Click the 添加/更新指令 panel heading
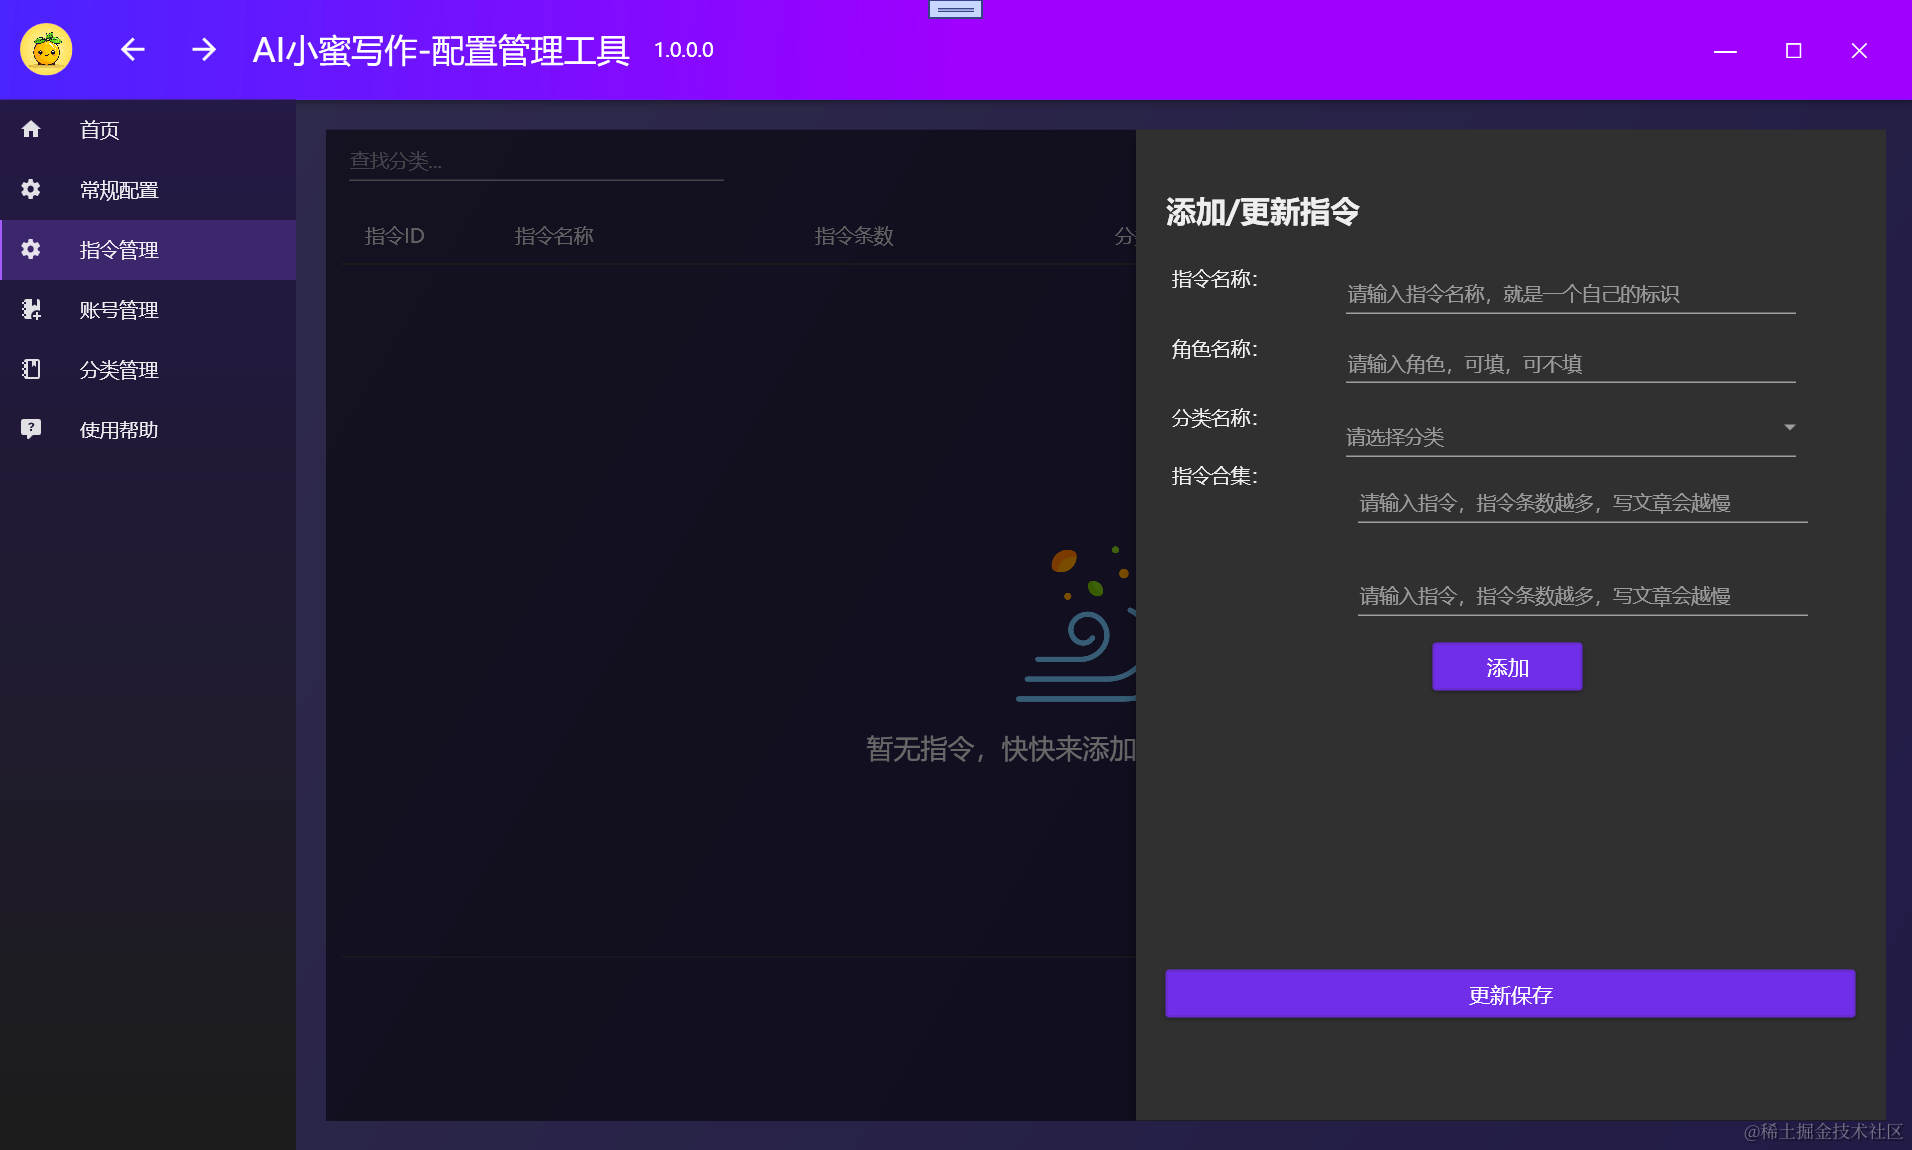 coord(1263,212)
